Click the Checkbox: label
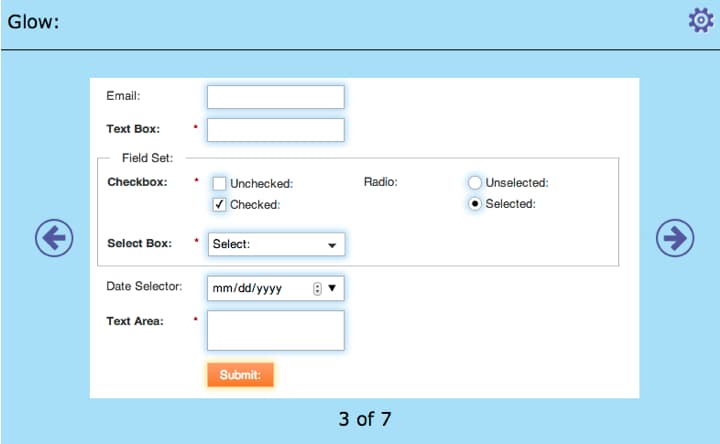 tap(137, 182)
